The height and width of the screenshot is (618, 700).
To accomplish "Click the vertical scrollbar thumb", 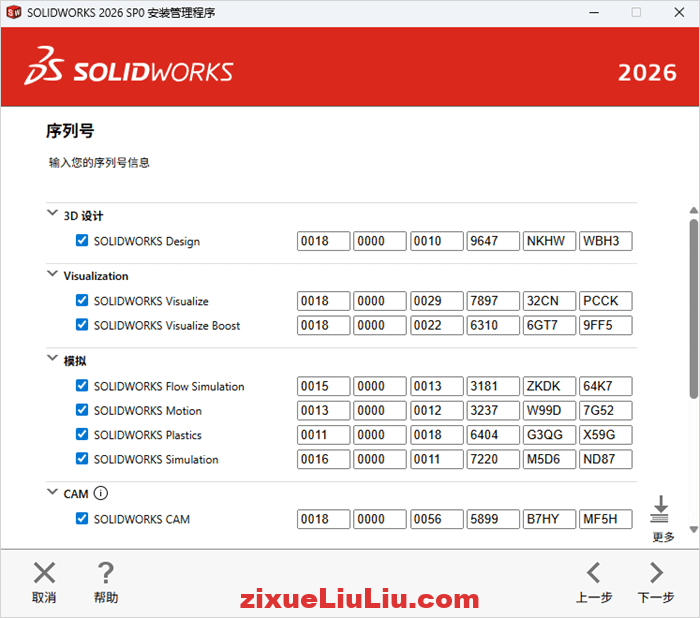I will 693,308.
